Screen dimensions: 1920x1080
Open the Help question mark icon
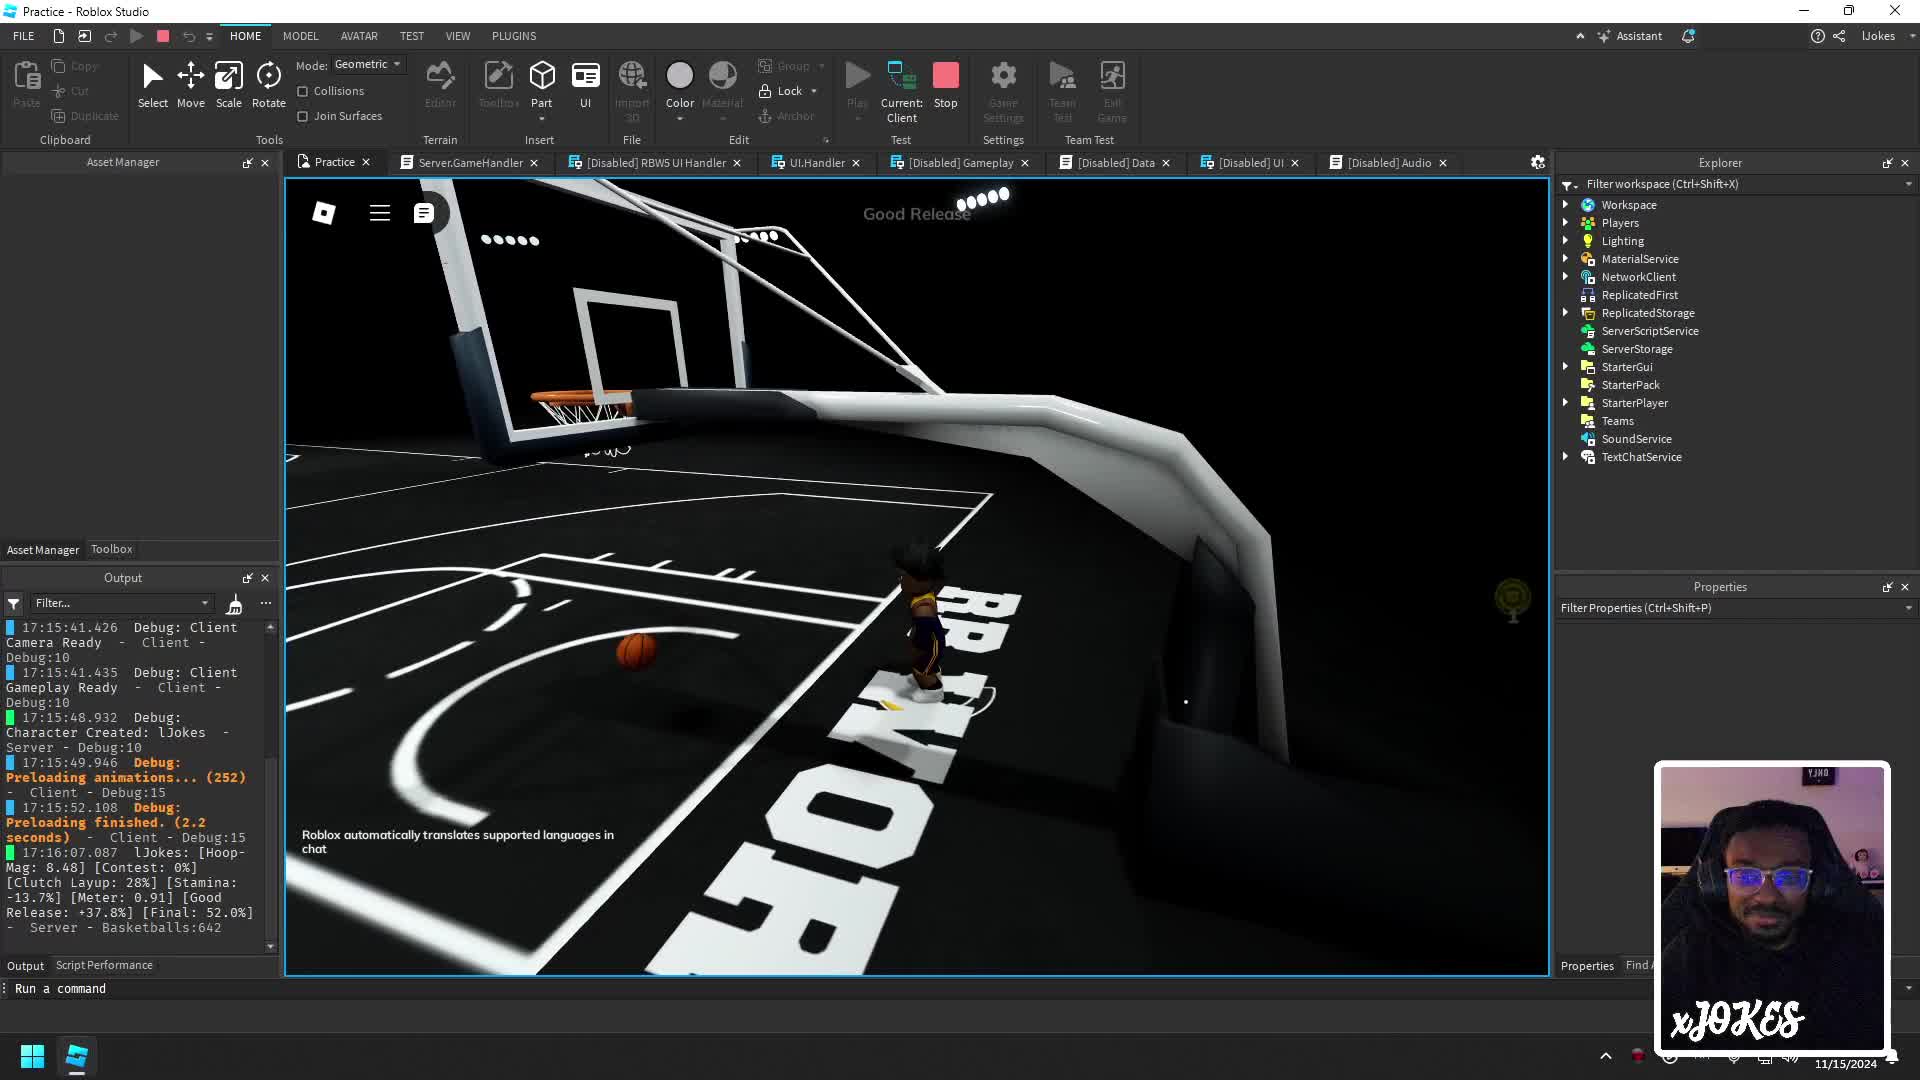coord(1817,36)
